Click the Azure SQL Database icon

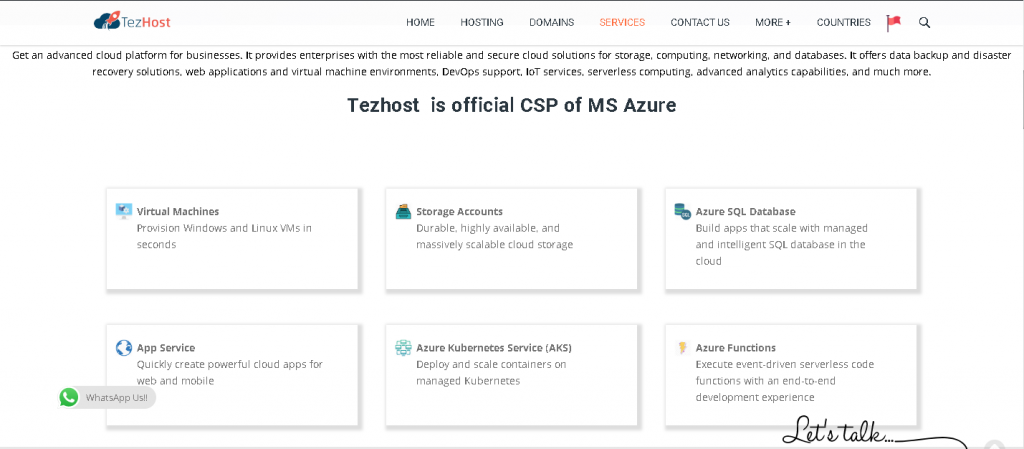pos(682,211)
